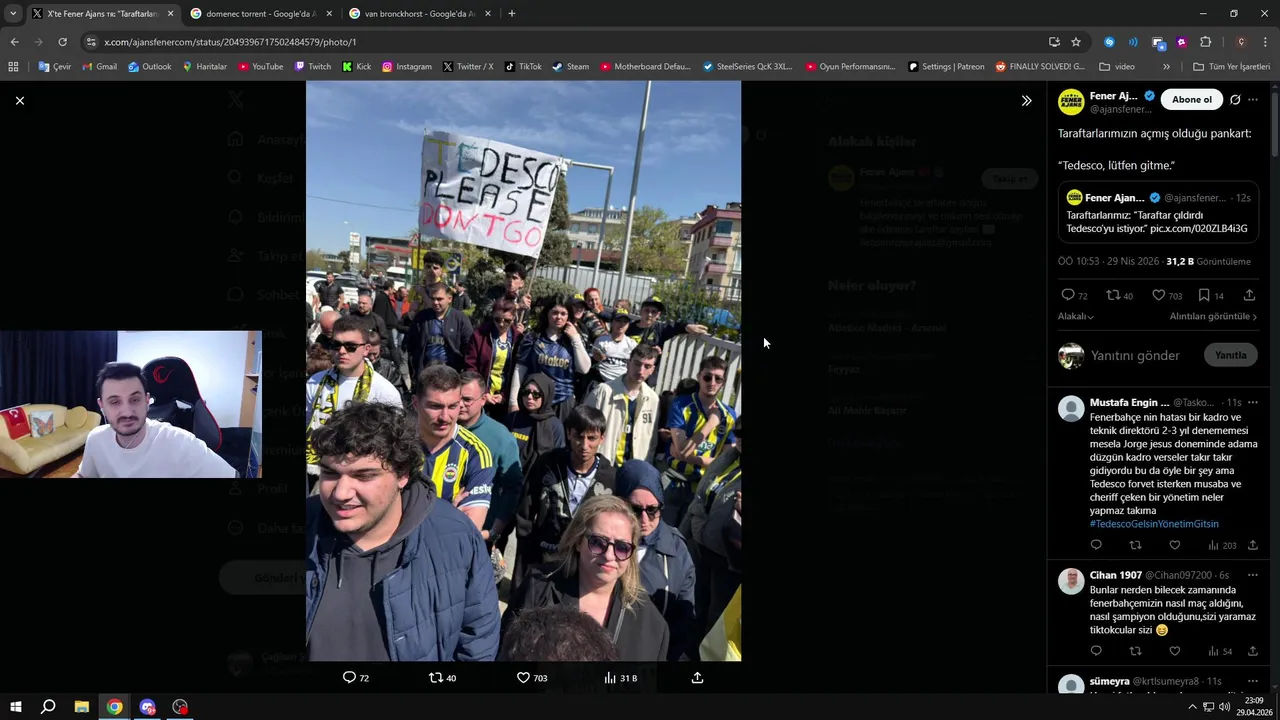Open the main tweet's more options menu
1280x720 pixels.
pyautogui.click(x=1253, y=100)
